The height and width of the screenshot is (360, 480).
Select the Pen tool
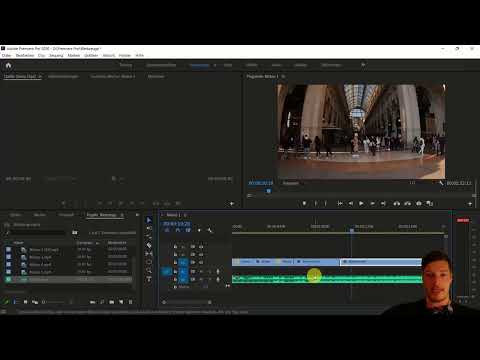tap(149, 262)
